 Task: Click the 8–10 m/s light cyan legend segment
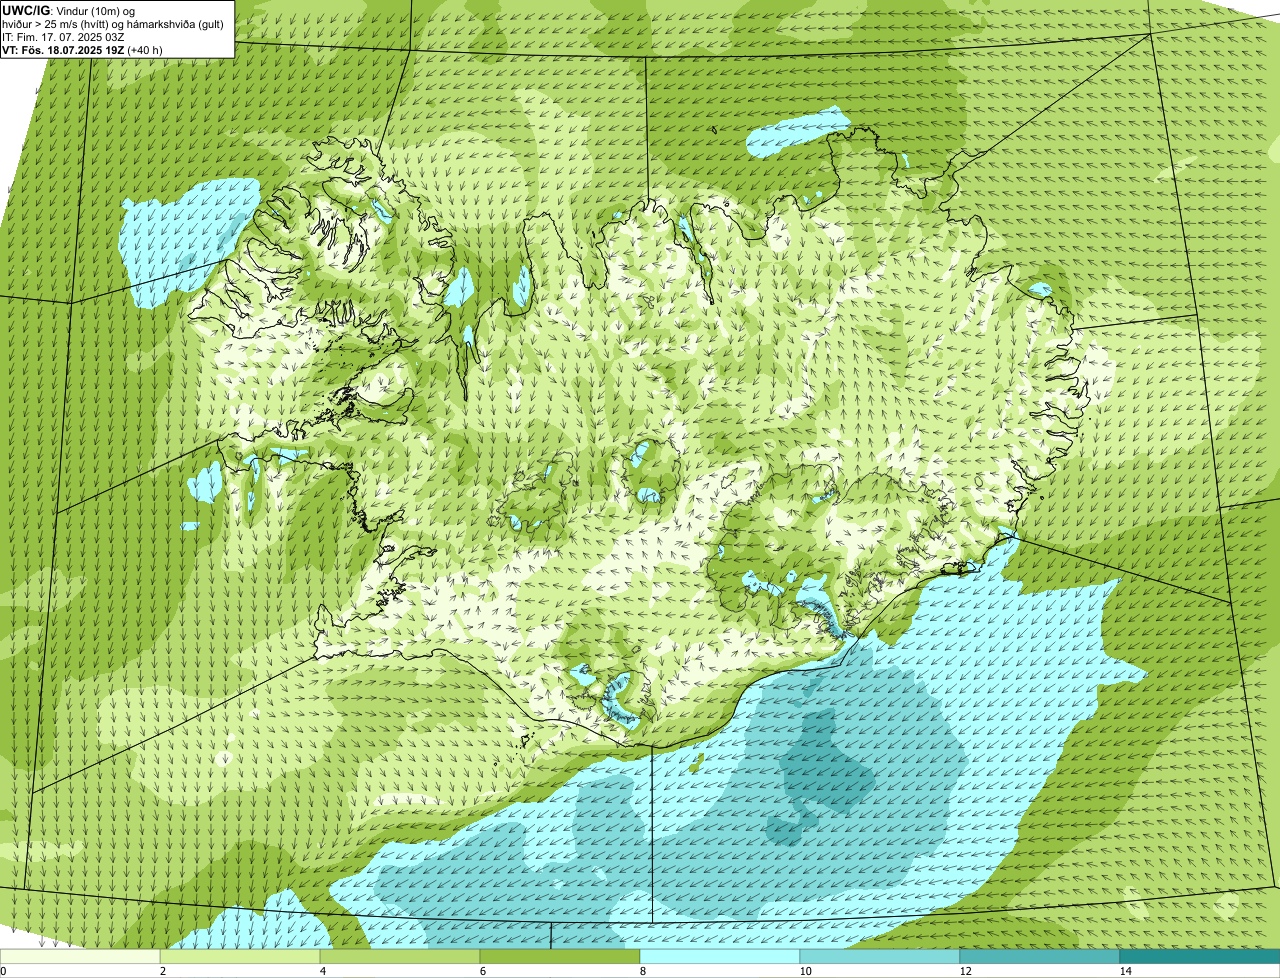720,956
